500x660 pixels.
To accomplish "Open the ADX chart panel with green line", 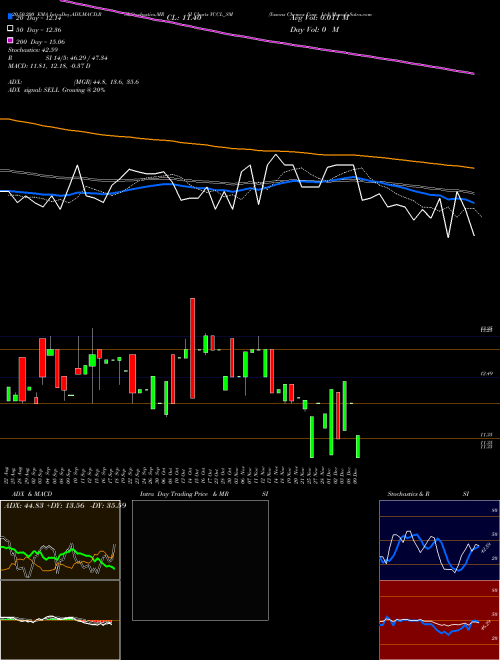I will point(60,540).
